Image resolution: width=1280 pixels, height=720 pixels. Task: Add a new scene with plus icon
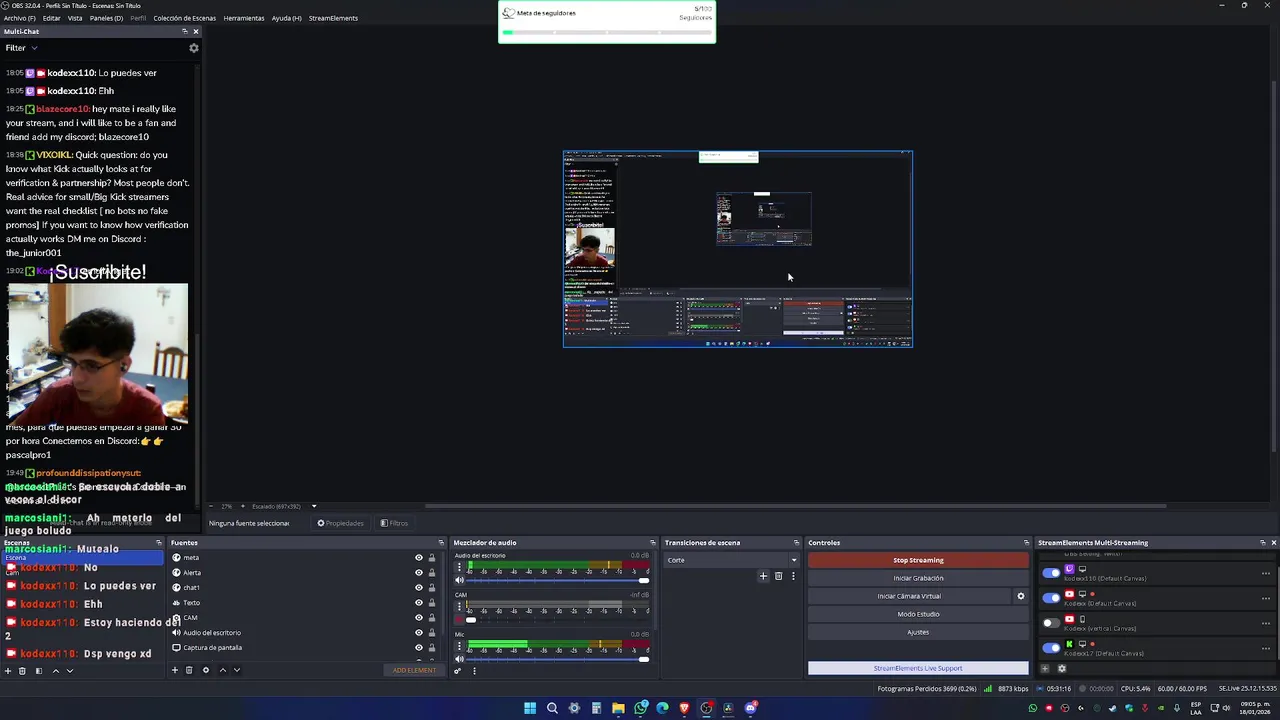8,671
